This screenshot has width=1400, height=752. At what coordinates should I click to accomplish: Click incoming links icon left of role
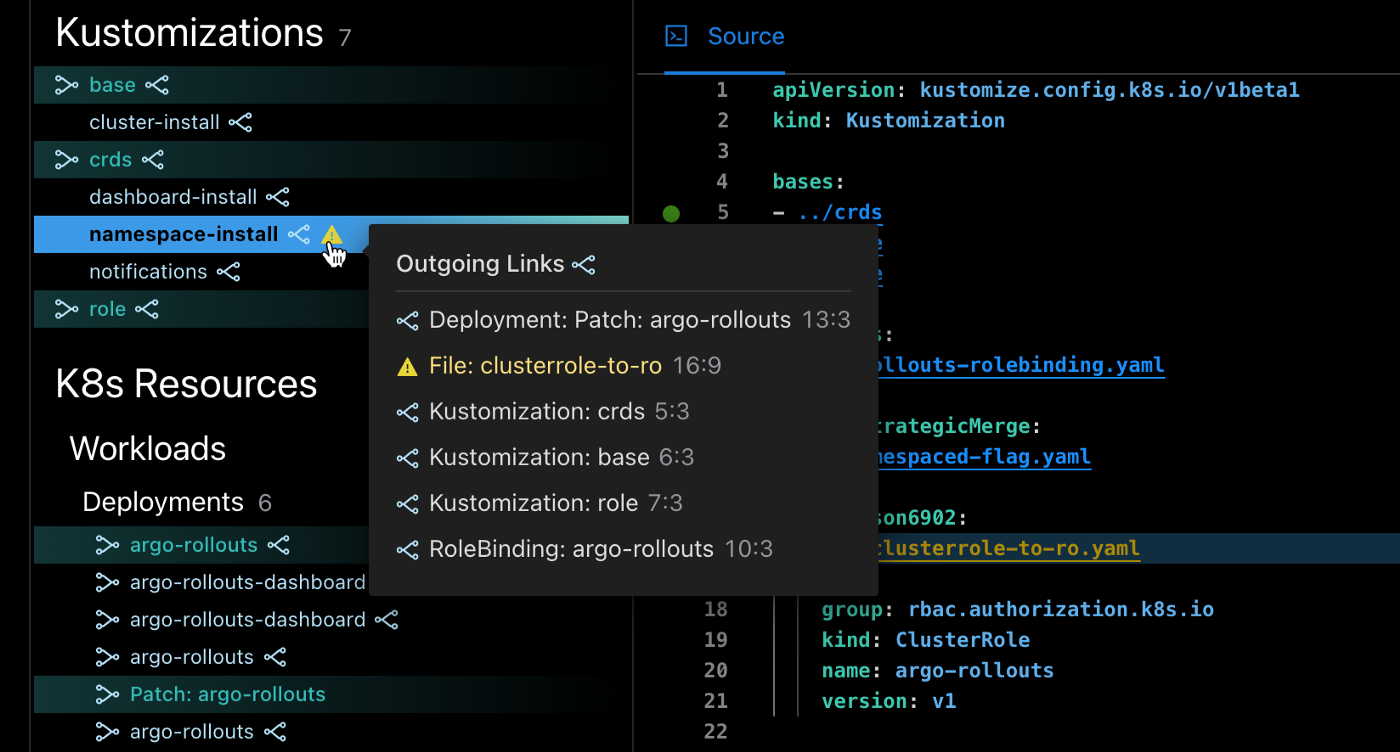coord(66,309)
